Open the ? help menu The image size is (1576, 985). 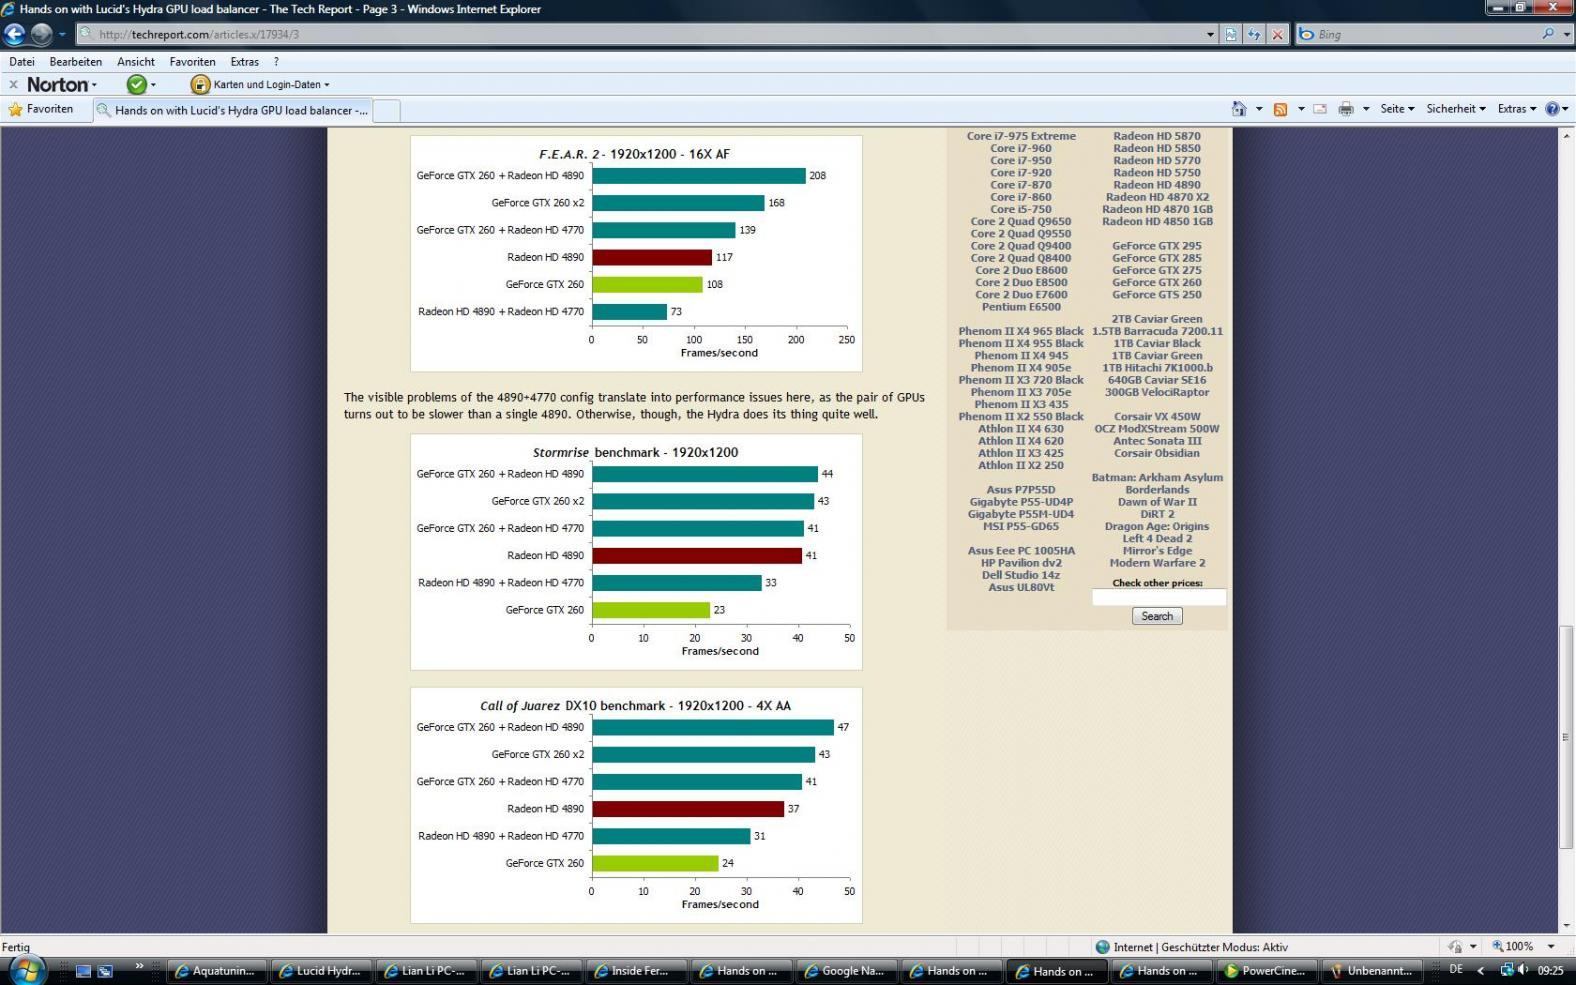coord(276,62)
